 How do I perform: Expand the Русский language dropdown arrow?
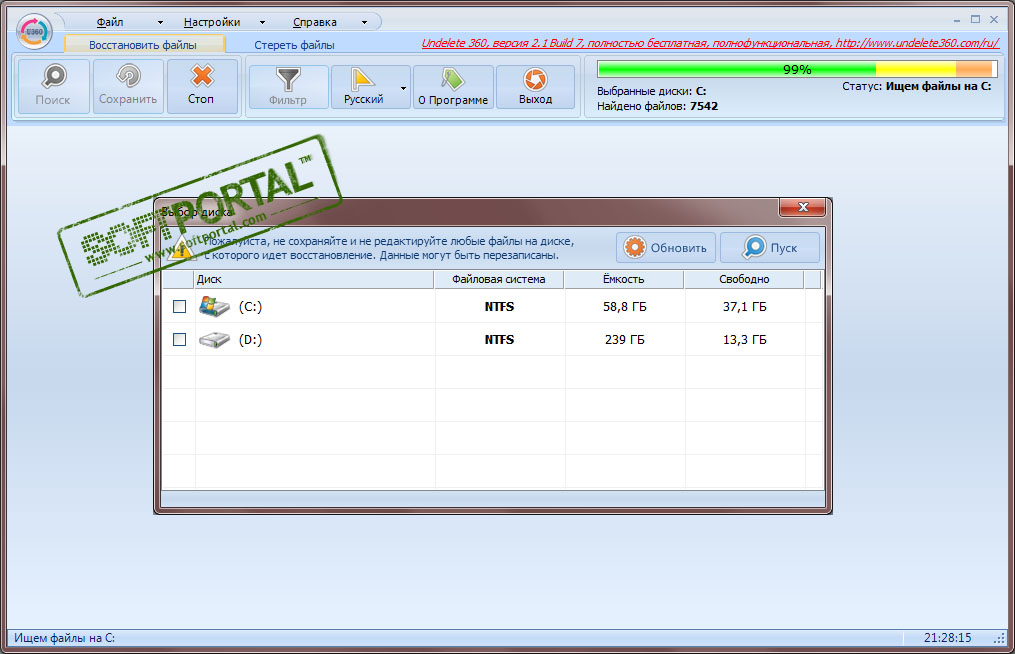pyautogui.click(x=403, y=87)
